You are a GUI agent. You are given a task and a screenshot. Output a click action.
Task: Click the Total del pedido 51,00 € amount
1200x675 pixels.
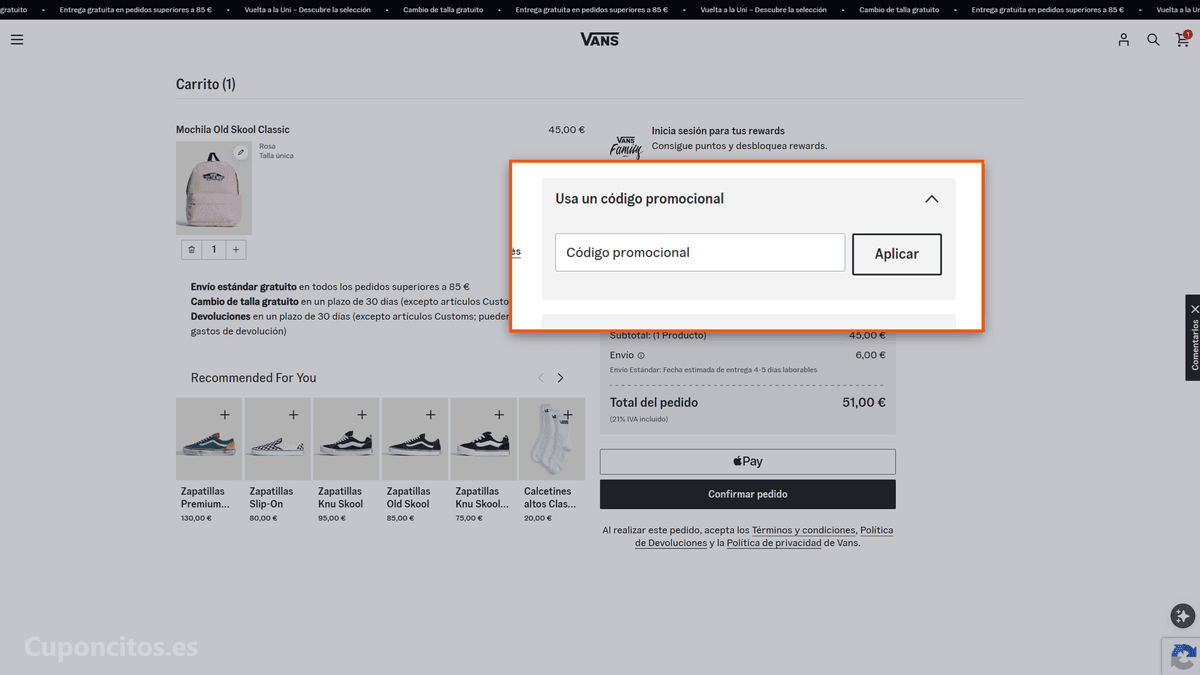click(x=864, y=403)
